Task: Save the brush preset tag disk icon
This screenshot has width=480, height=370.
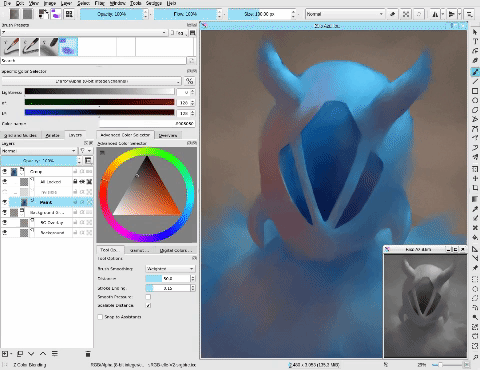Action: point(192,33)
